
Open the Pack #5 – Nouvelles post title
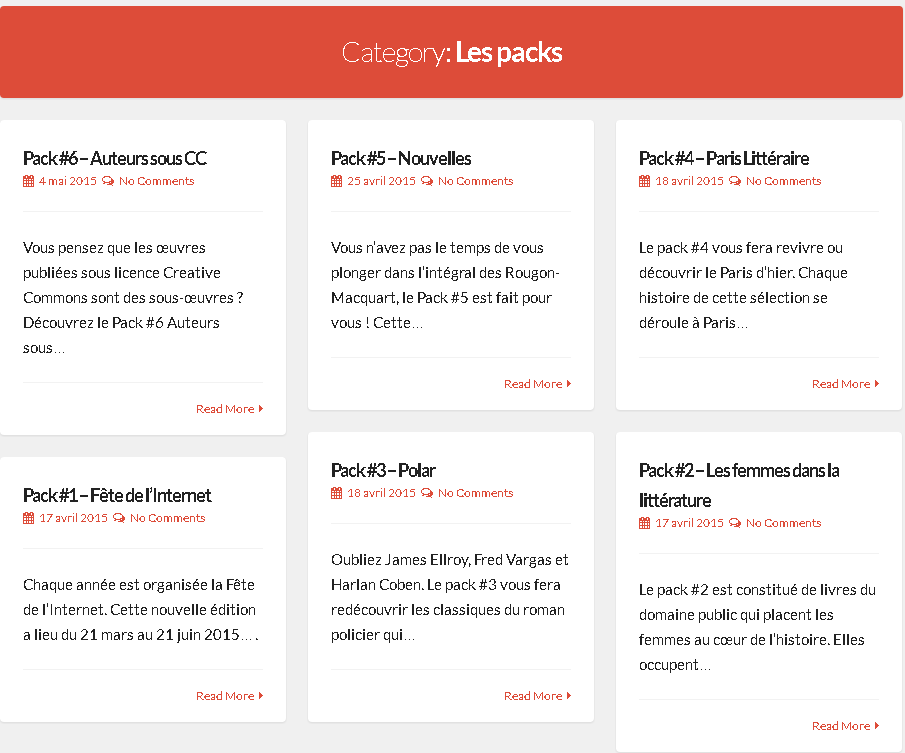tap(401, 158)
